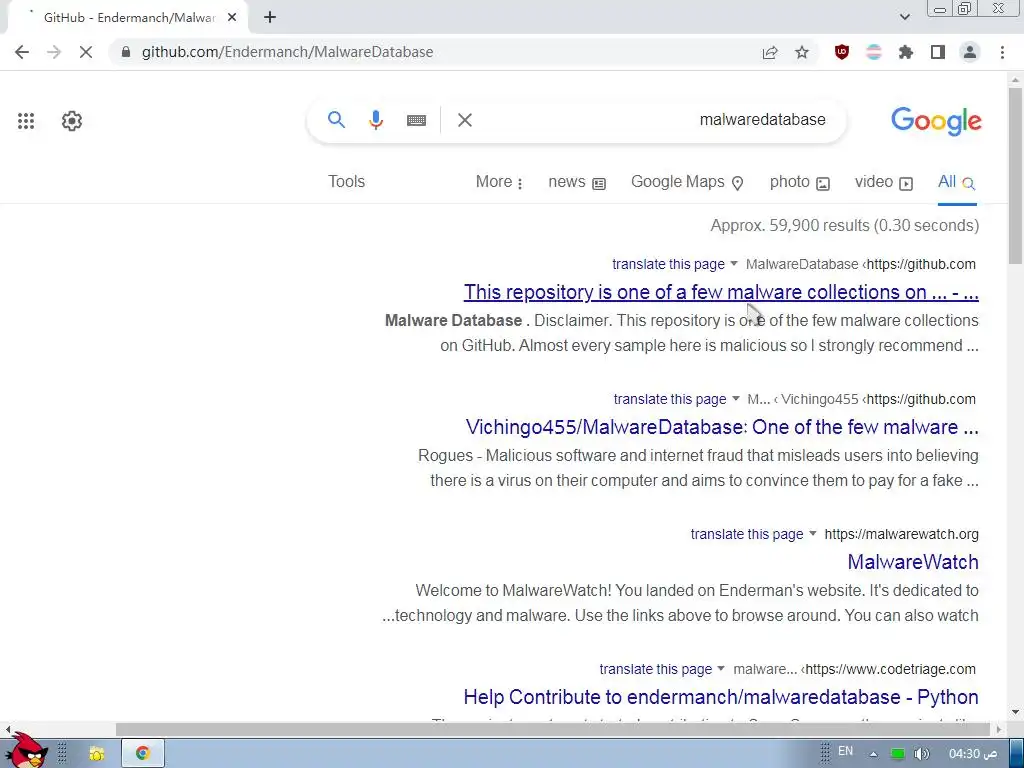The image size is (1024, 768).
Task: Expand options arrow beside codetriage translate link
Action: point(721,669)
